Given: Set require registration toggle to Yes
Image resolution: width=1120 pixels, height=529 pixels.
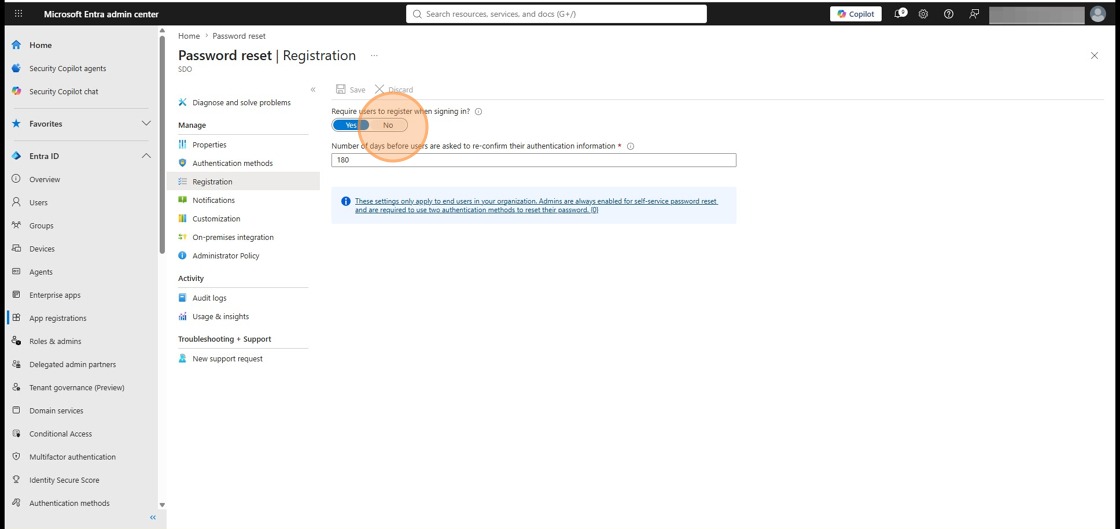Looking at the screenshot, I should pos(351,125).
